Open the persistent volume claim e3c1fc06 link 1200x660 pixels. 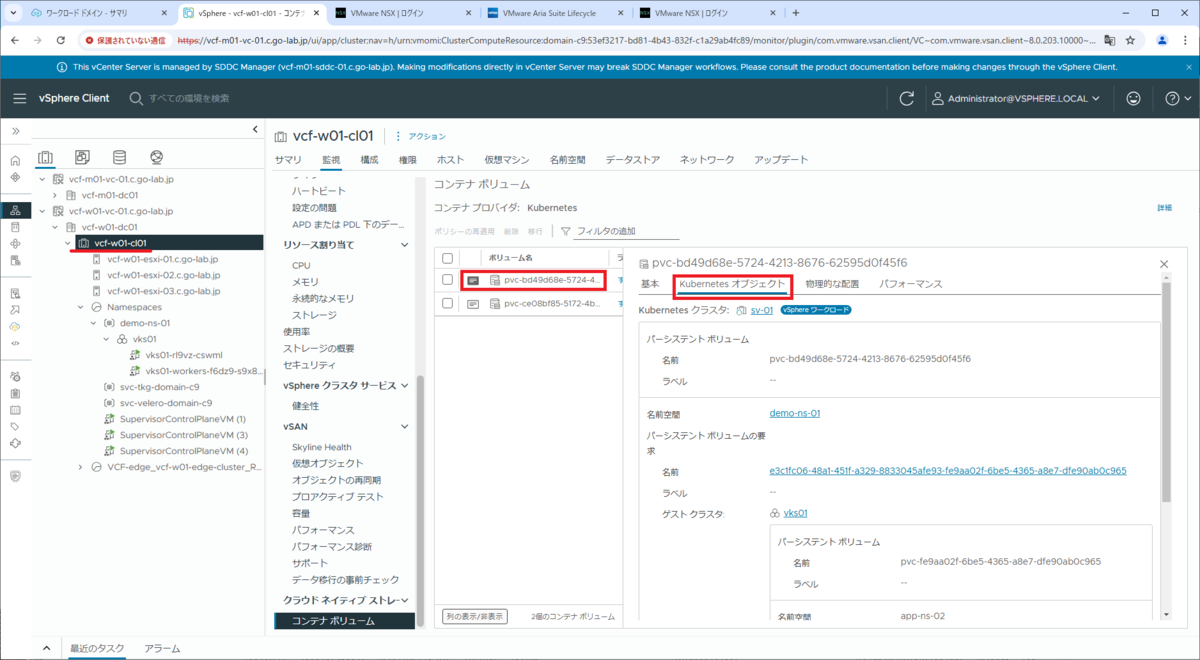click(948, 471)
